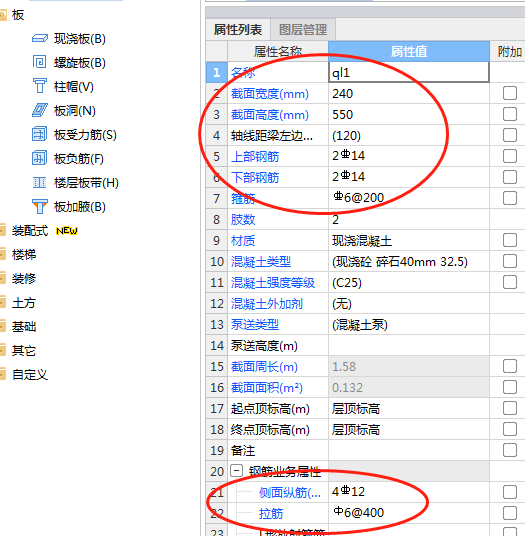
Task: Click the 混凝土类型 property name link
Action: [x=261, y=262]
